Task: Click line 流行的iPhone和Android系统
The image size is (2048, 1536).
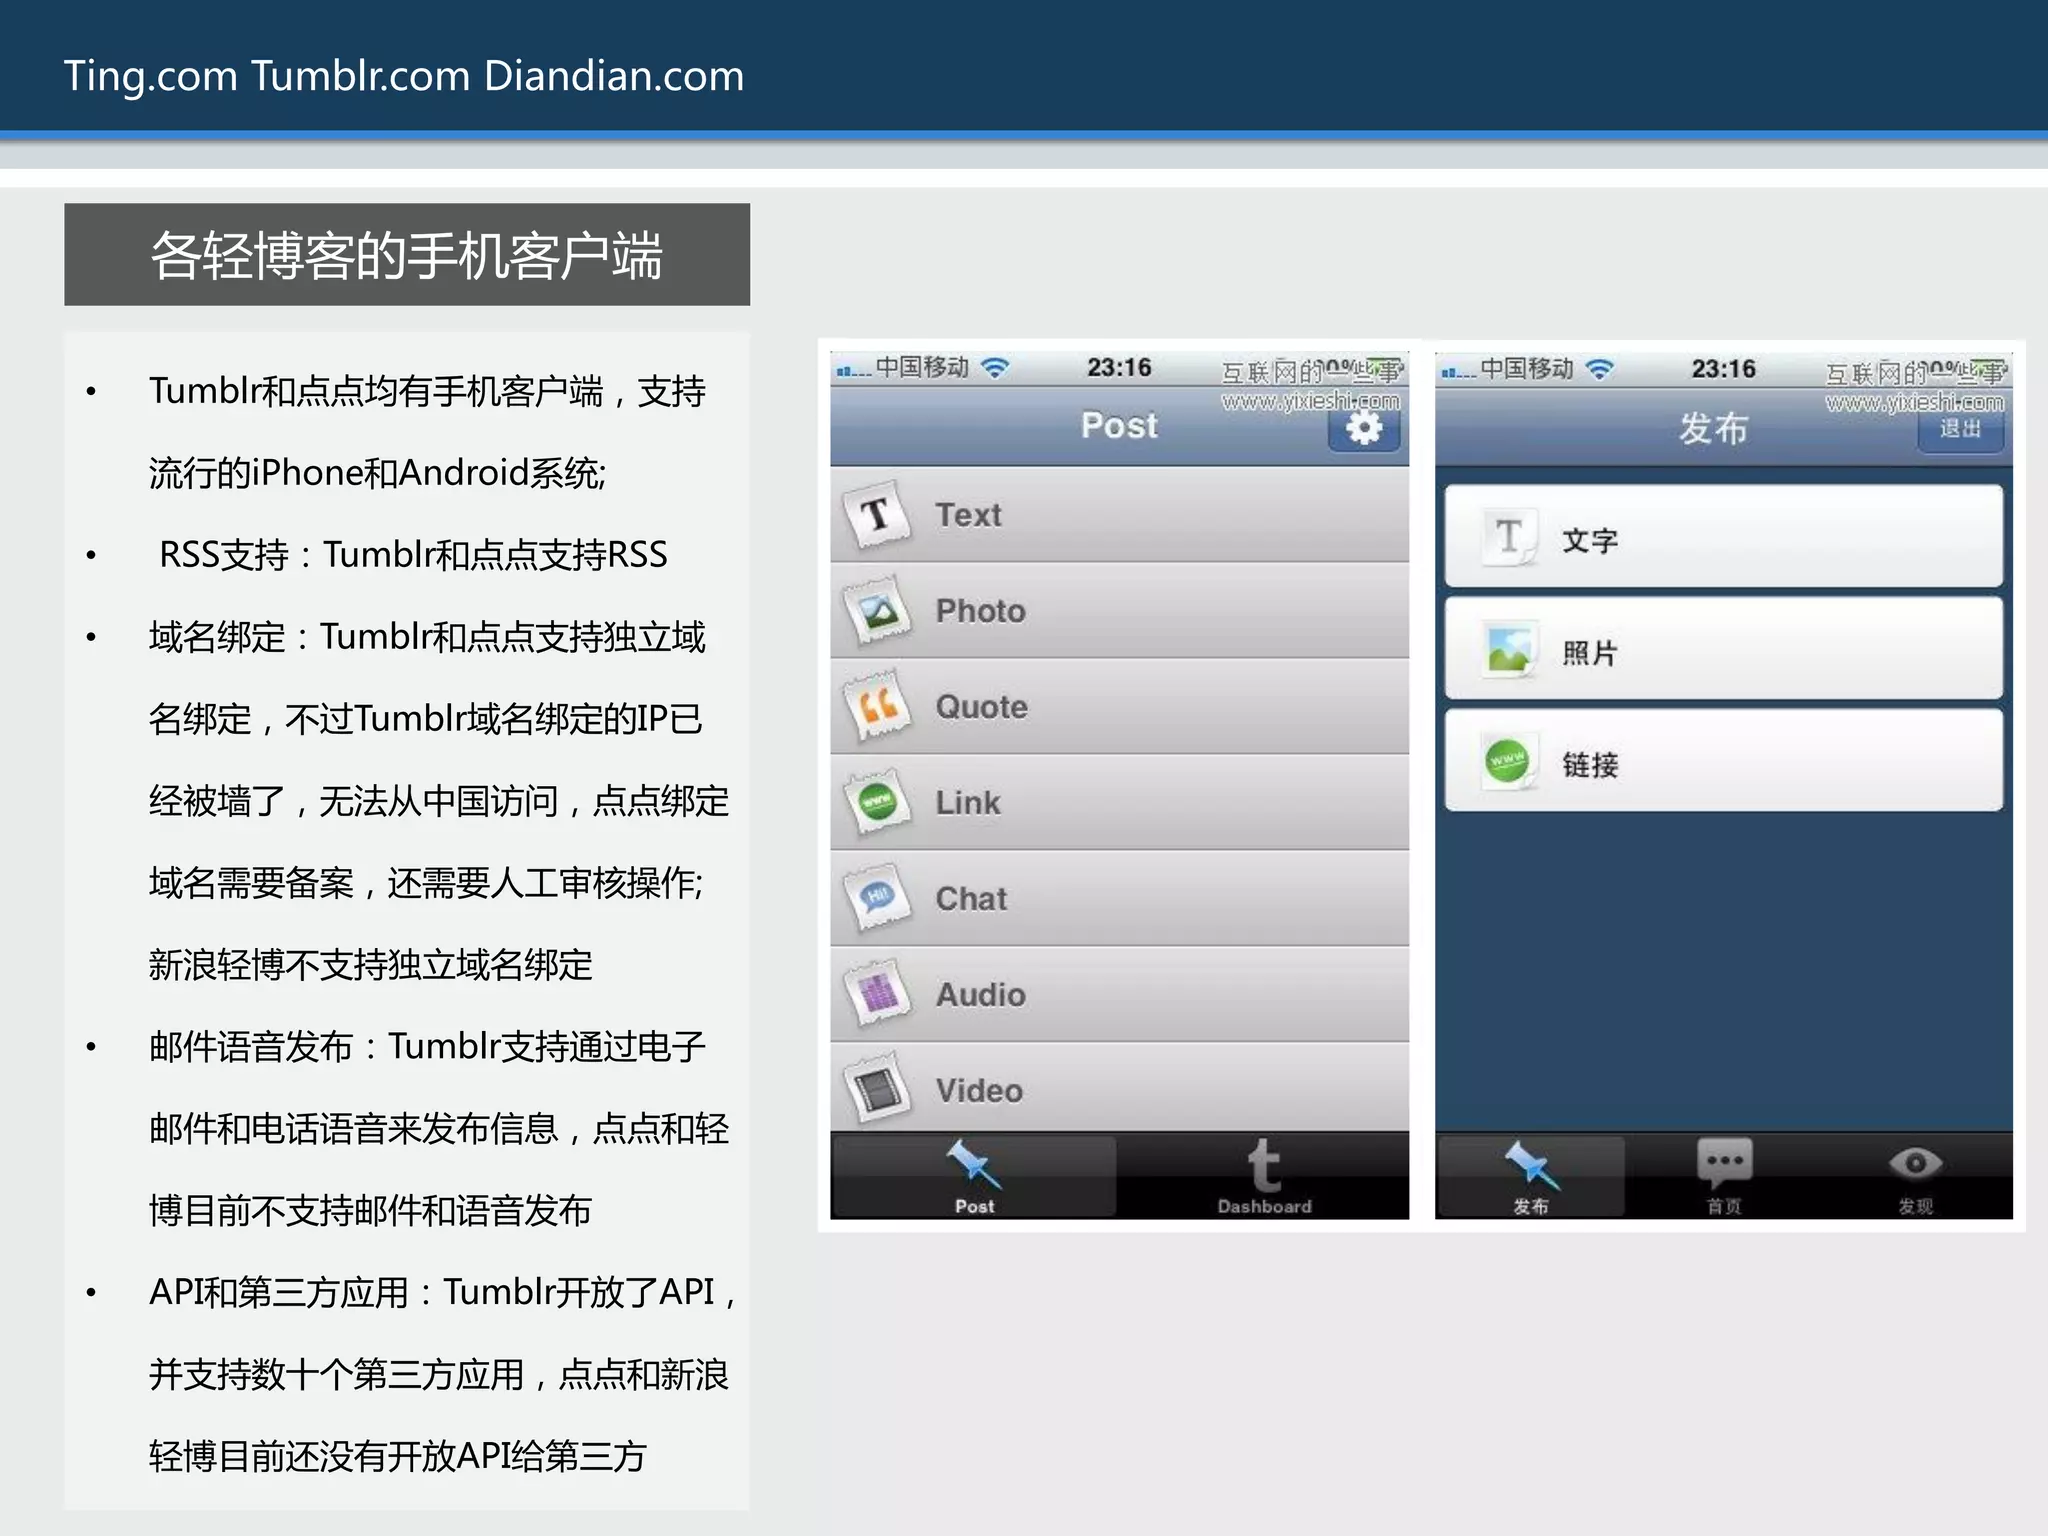Action: coord(378,473)
